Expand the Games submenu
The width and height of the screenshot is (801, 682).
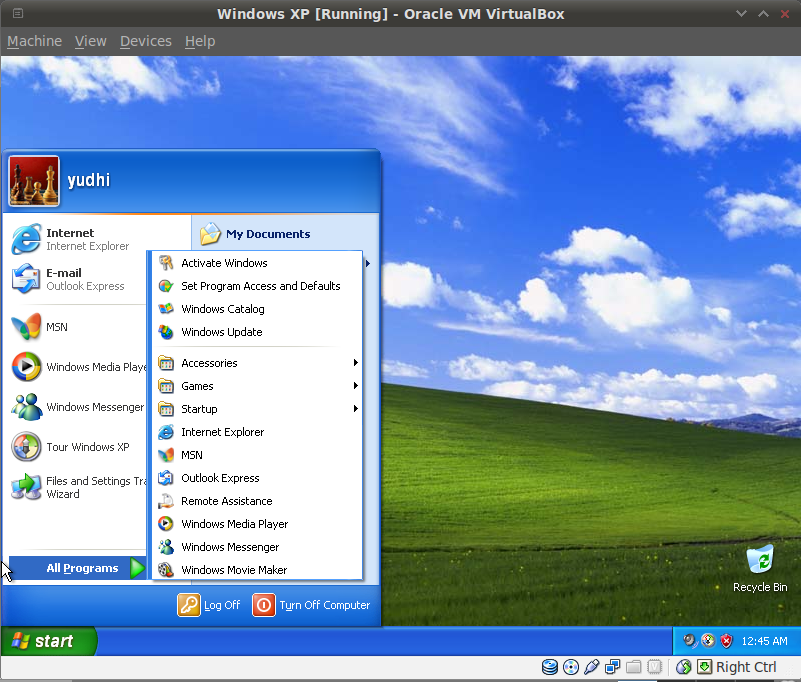pyautogui.click(x=257, y=386)
